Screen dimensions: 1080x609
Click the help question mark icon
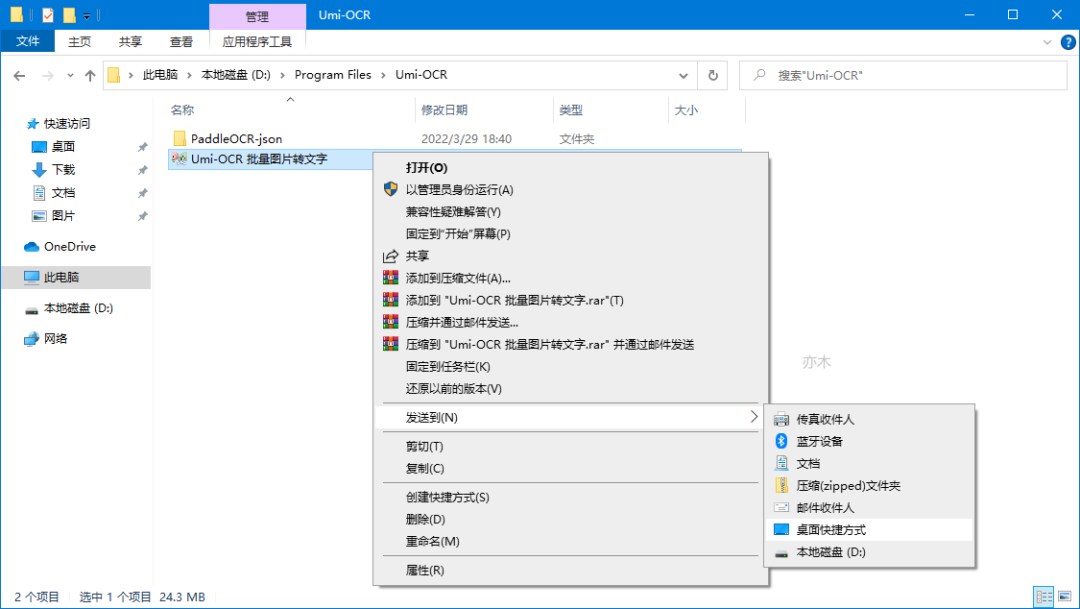pos(1064,41)
